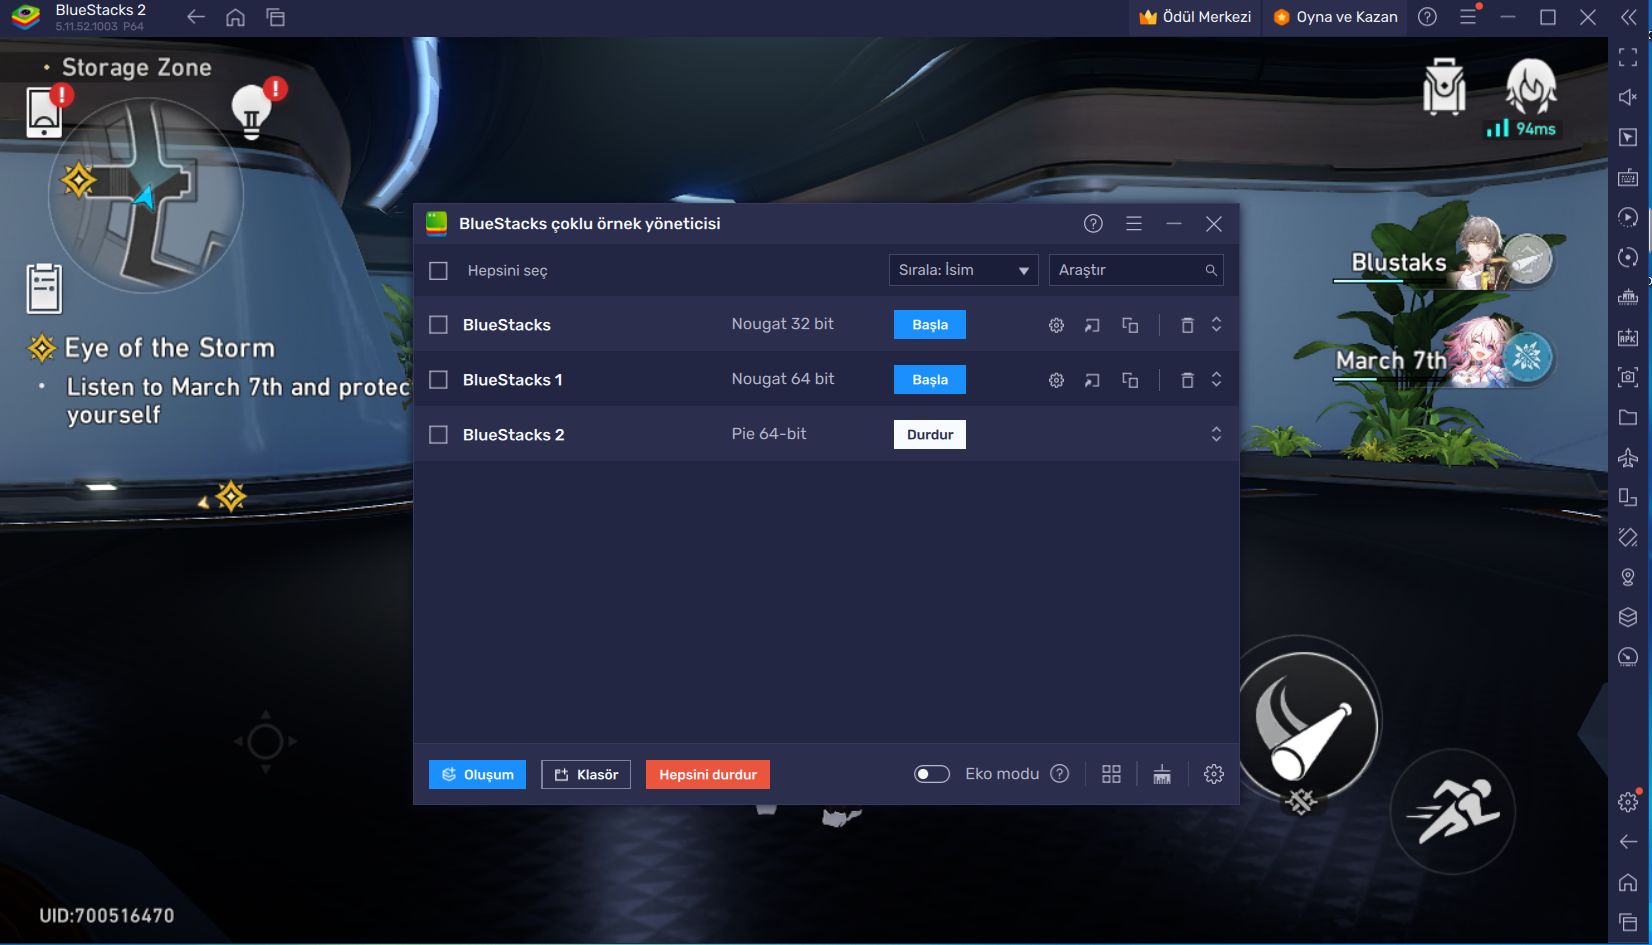Open settings for BlueStacks 1 instance
The image size is (1652, 945).
tap(1056, 380)
